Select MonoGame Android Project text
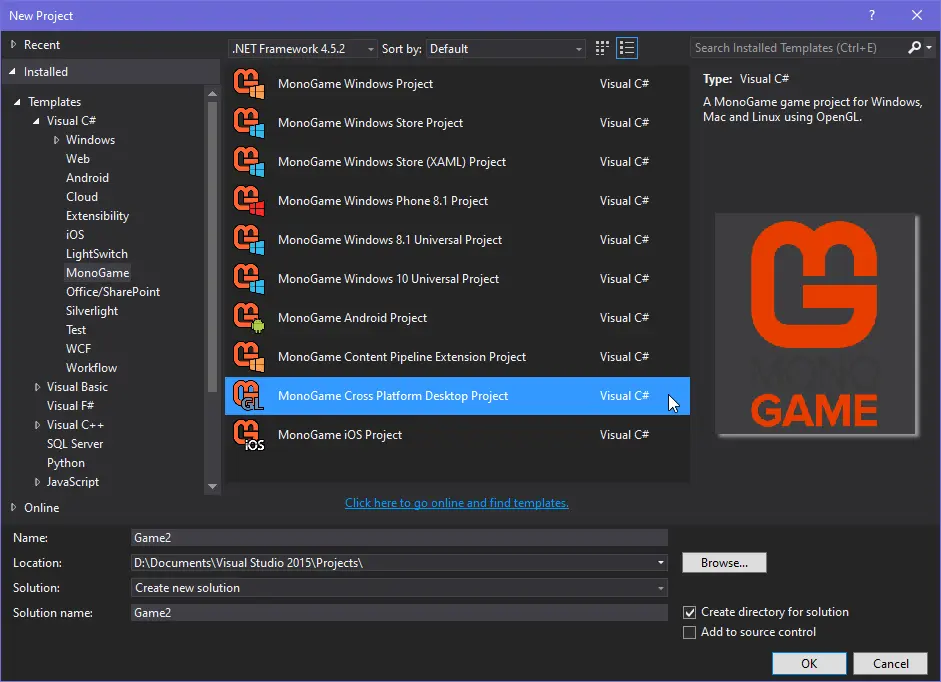The height and width of the screenshot is (682, 941). point(352,318)
